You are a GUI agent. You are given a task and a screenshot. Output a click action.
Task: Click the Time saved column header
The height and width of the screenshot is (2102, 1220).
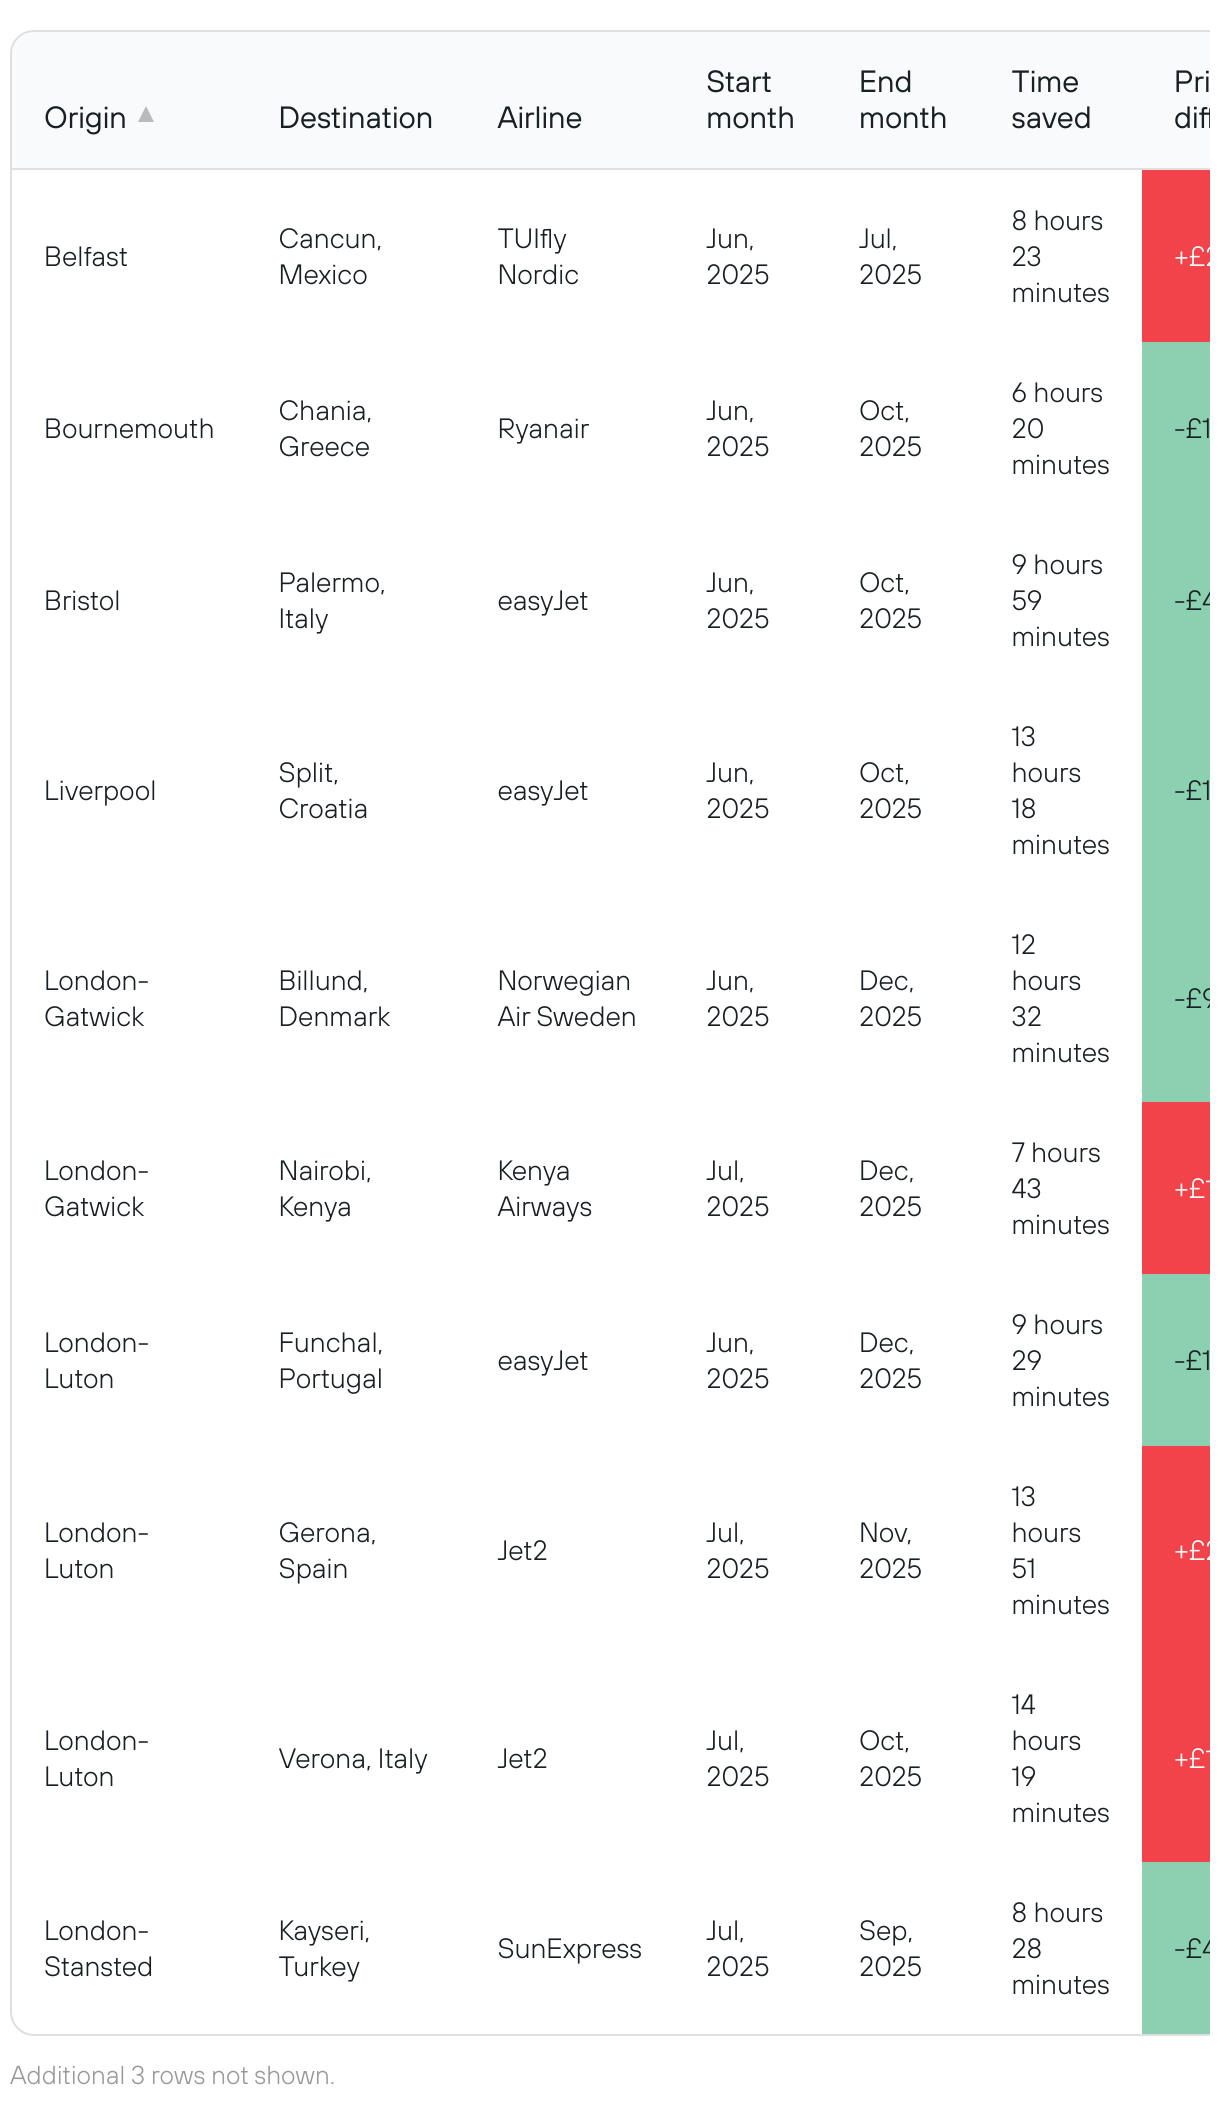tap(1051, 100)
